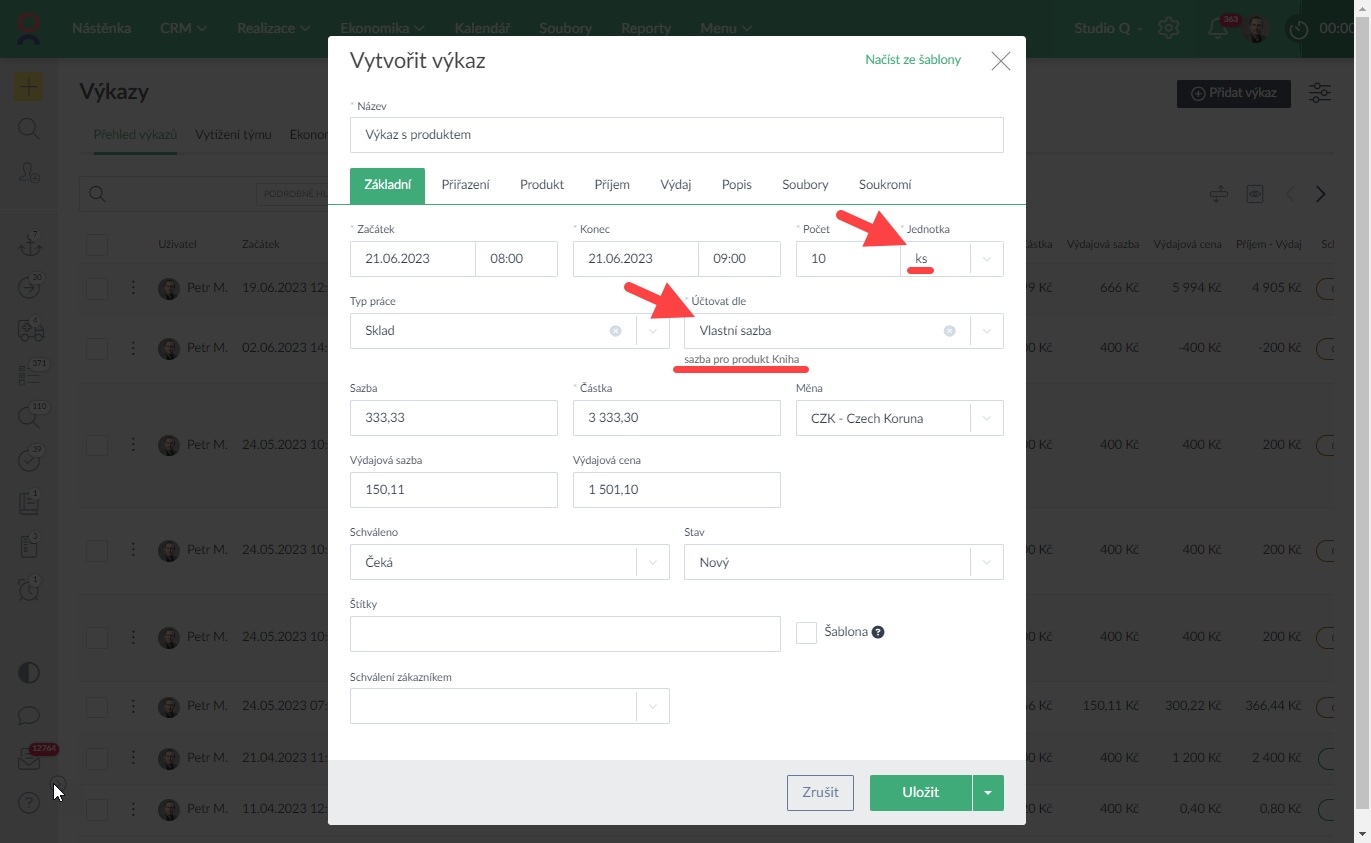This screenshot has width=1371, height=843.
Task: Tick the select-all checkbox in table header
Action: click(96, 244)
